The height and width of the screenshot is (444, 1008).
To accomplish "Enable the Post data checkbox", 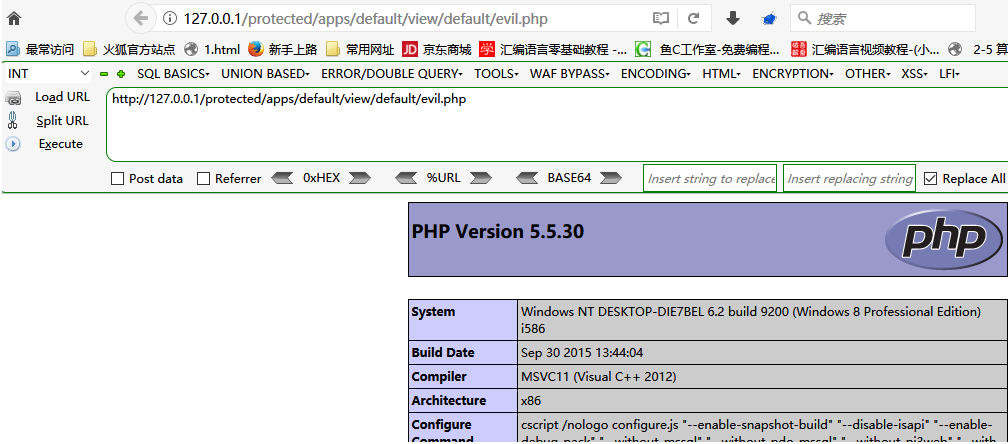I will pyautogui.click(x=118, y=179).
